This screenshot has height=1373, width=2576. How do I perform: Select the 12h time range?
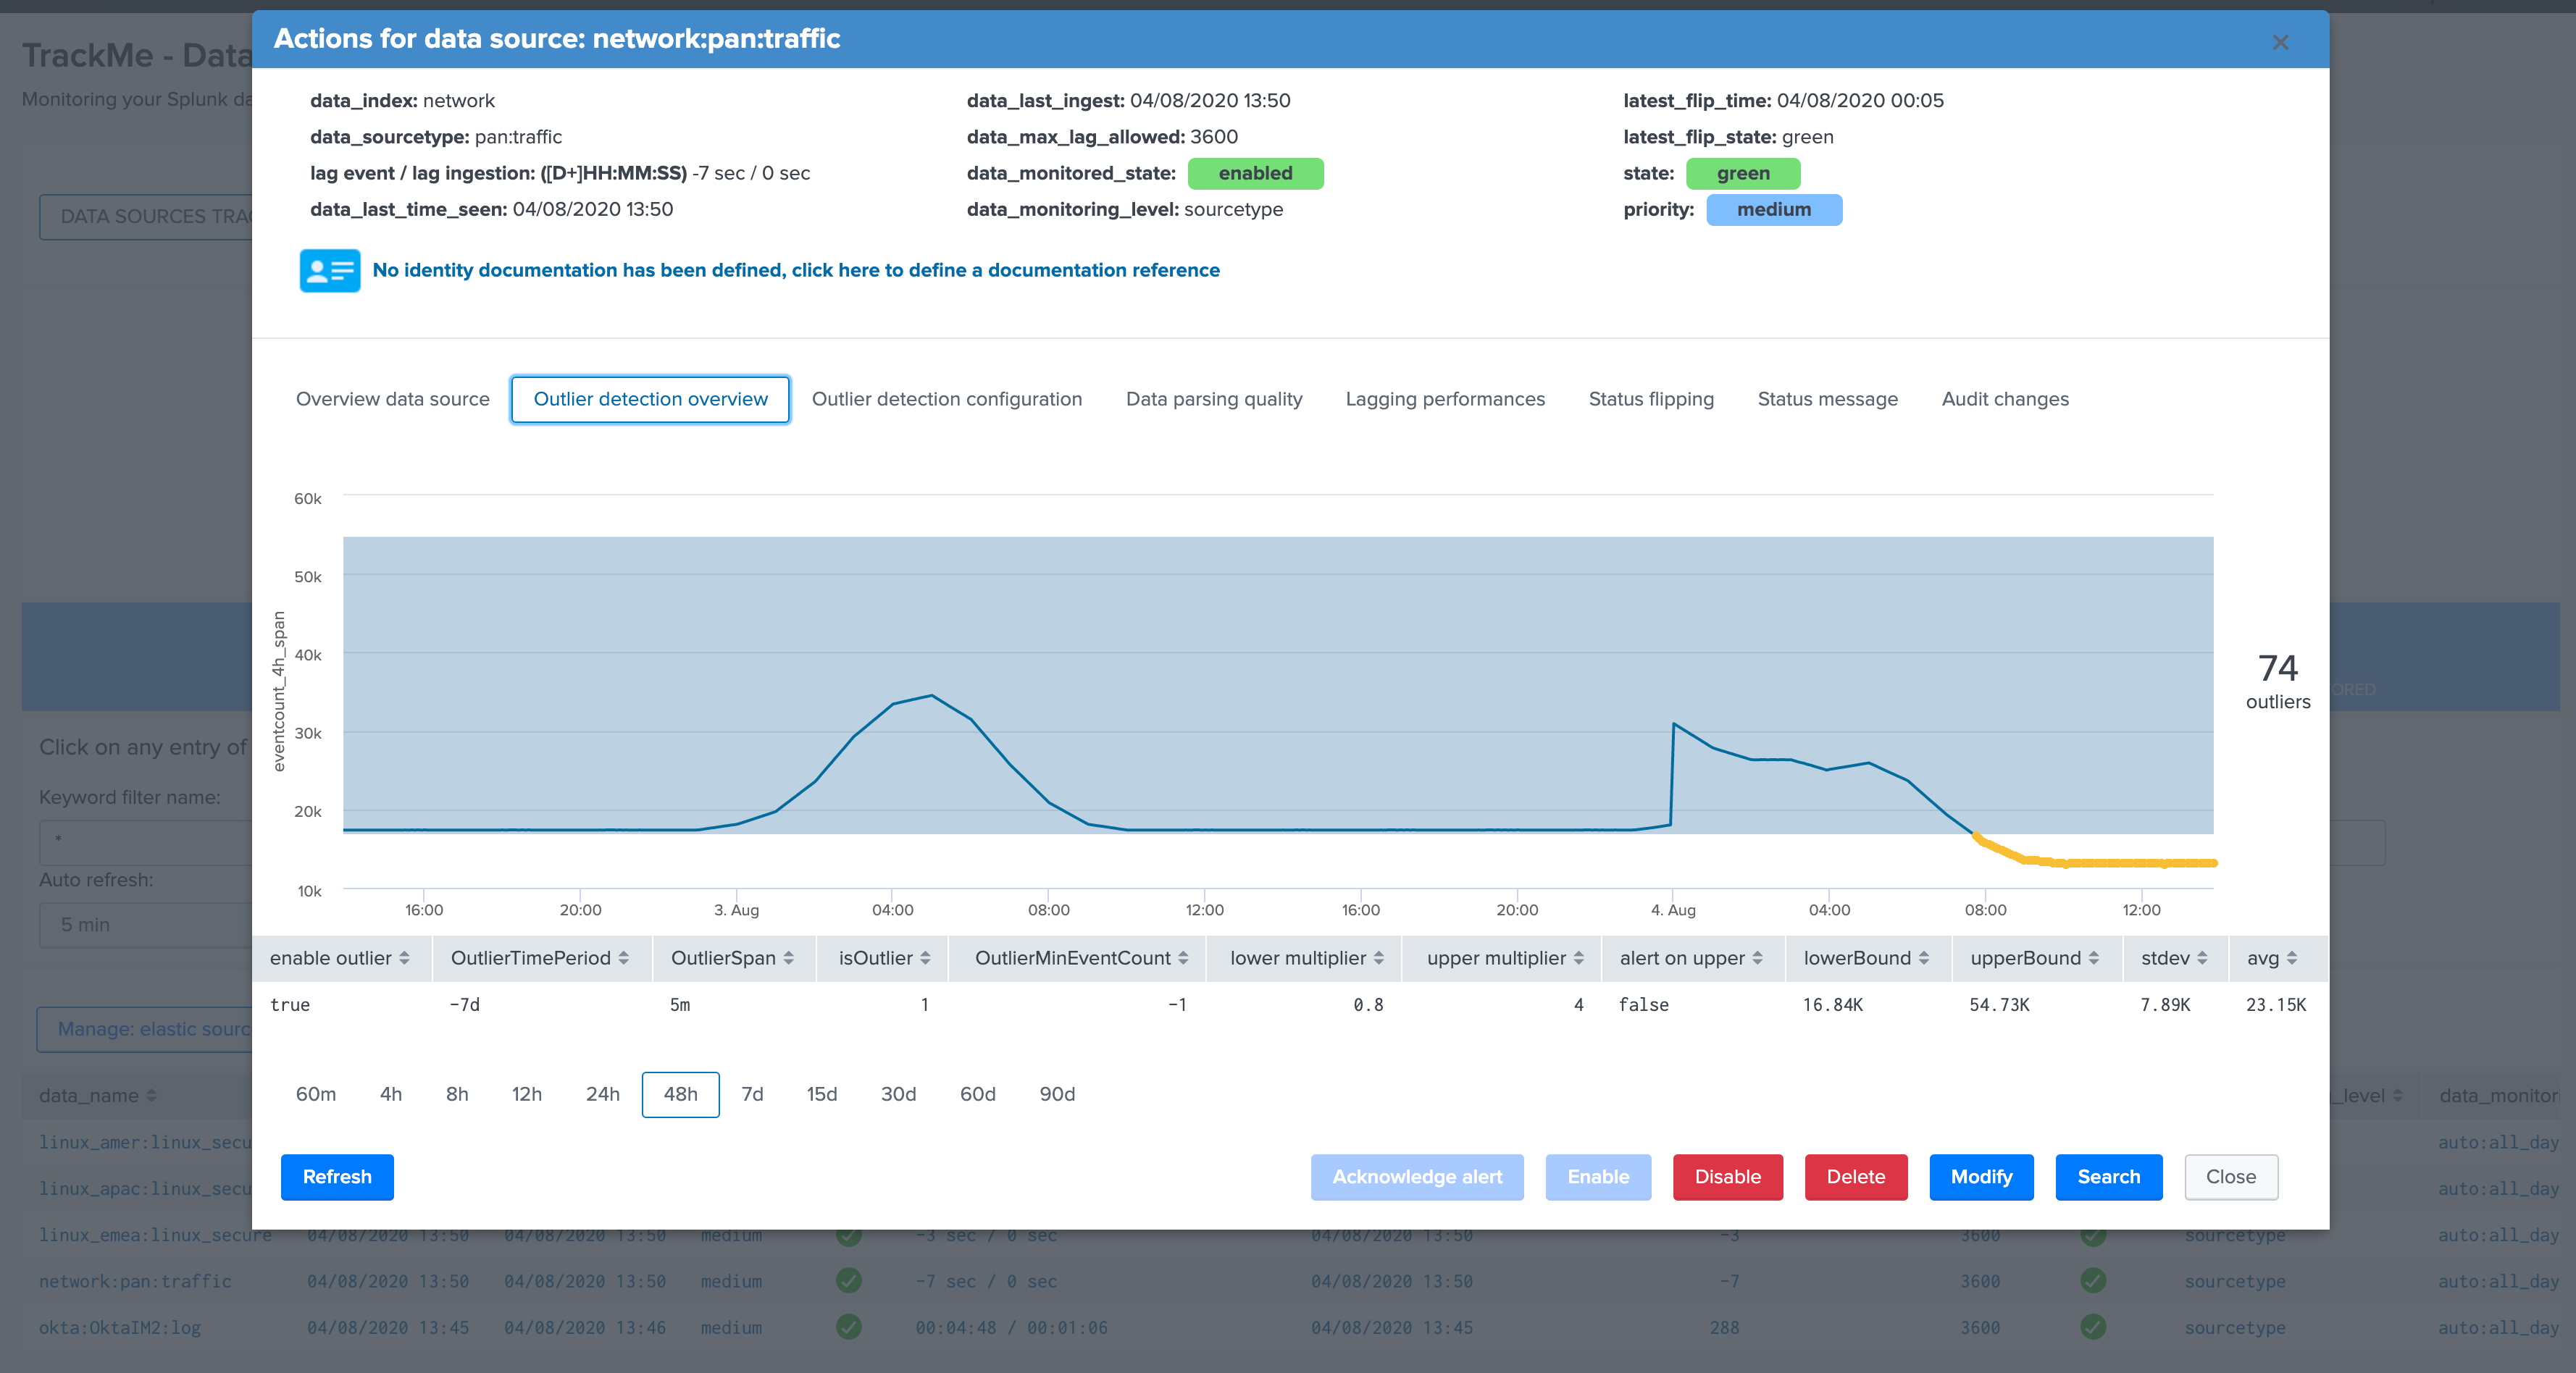[x=527, y=1094]
